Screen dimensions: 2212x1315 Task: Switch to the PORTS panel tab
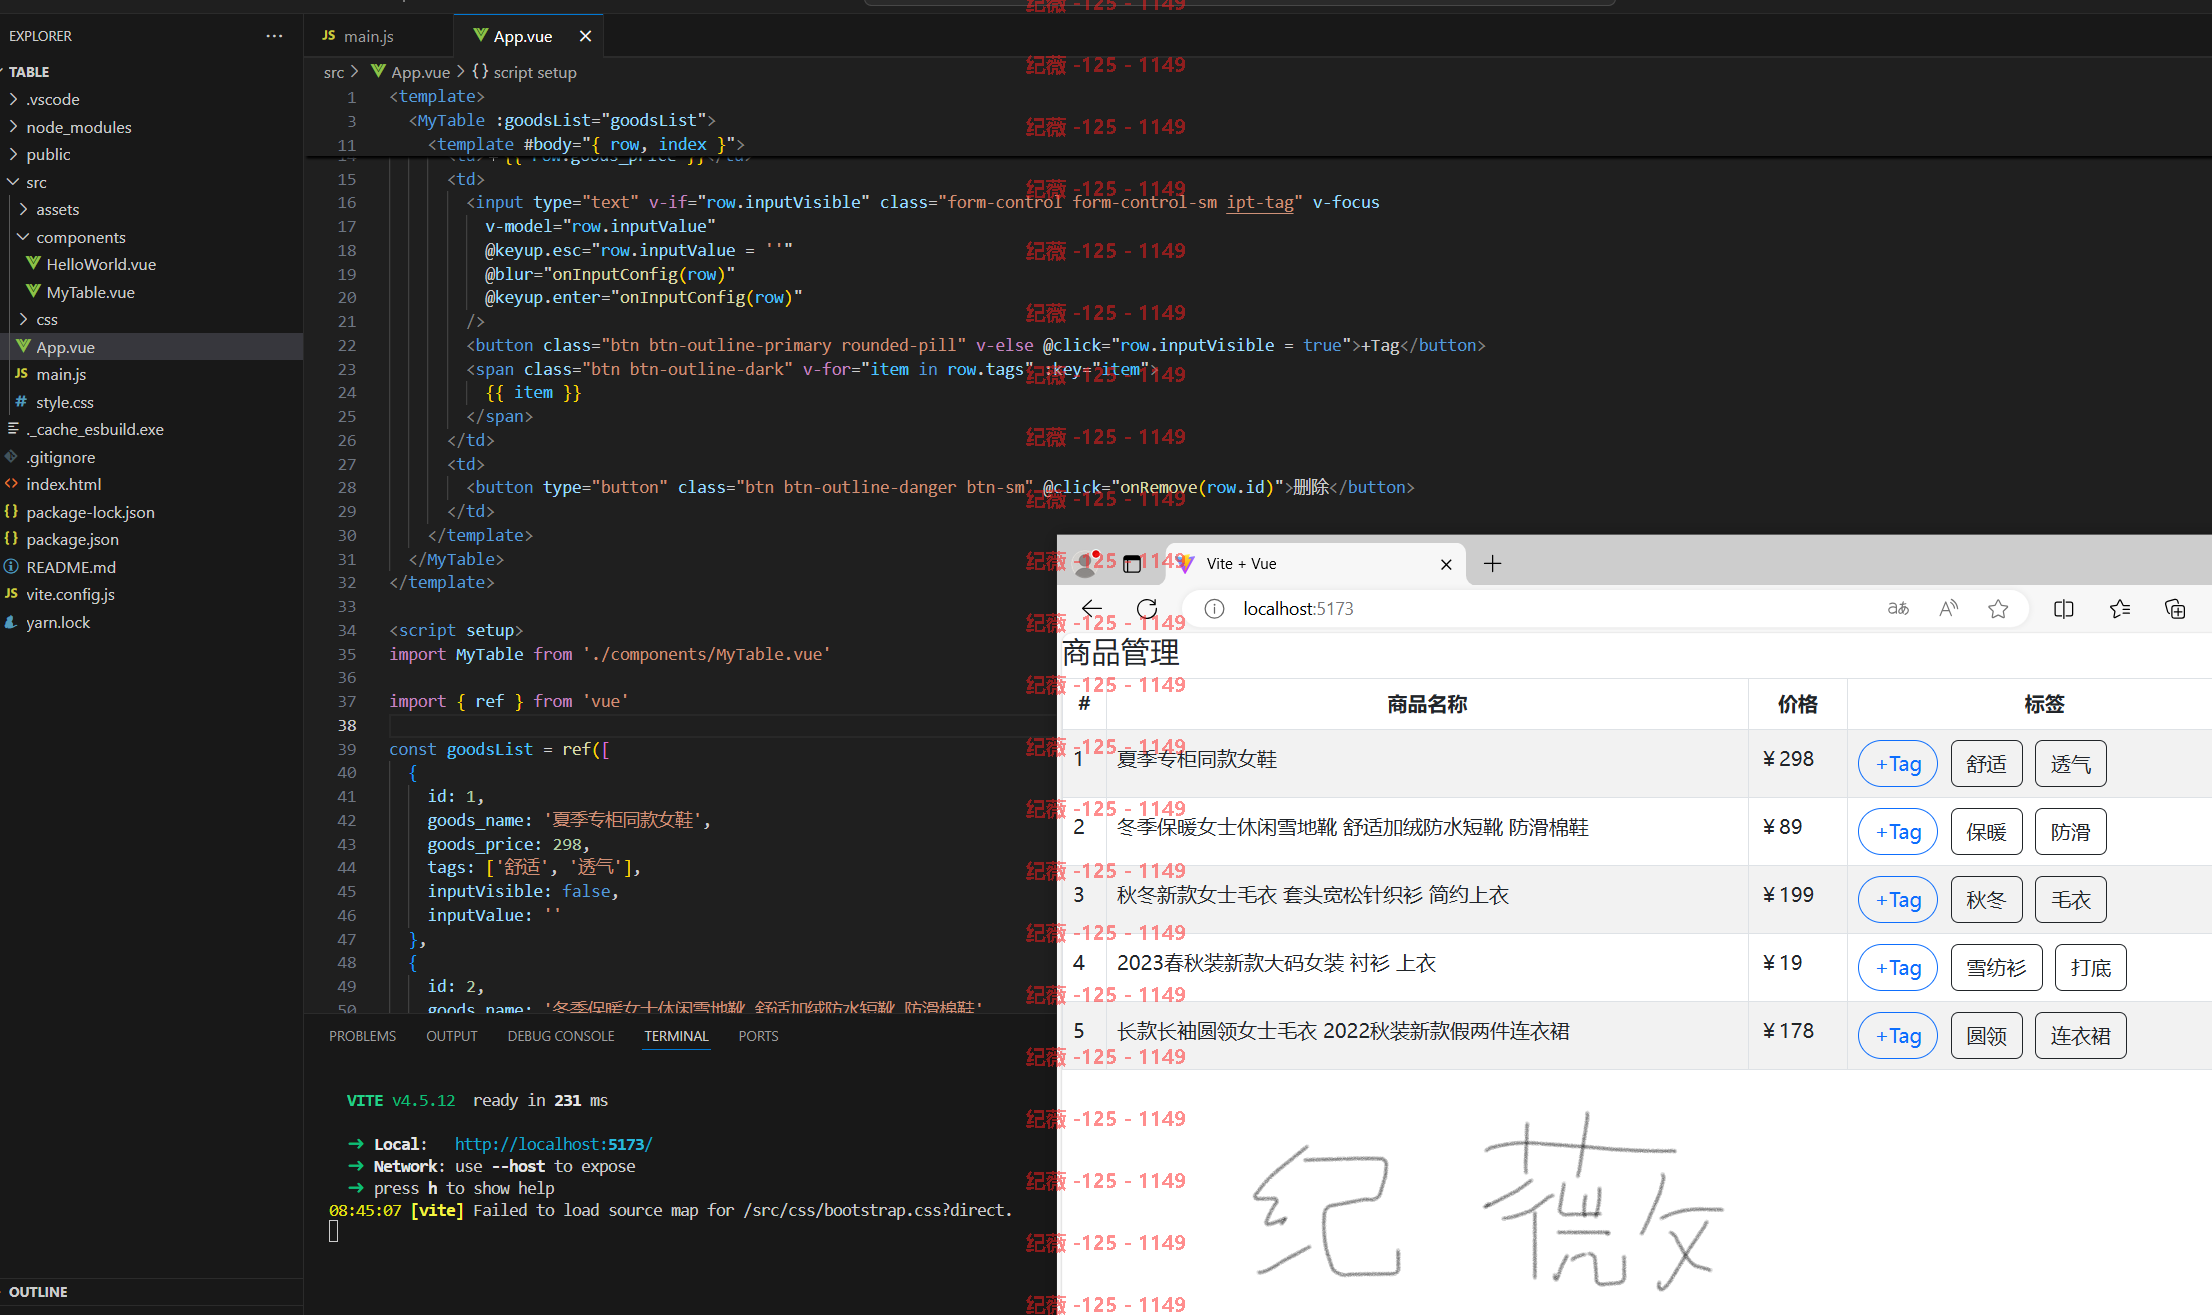[x=758, y=1036]
